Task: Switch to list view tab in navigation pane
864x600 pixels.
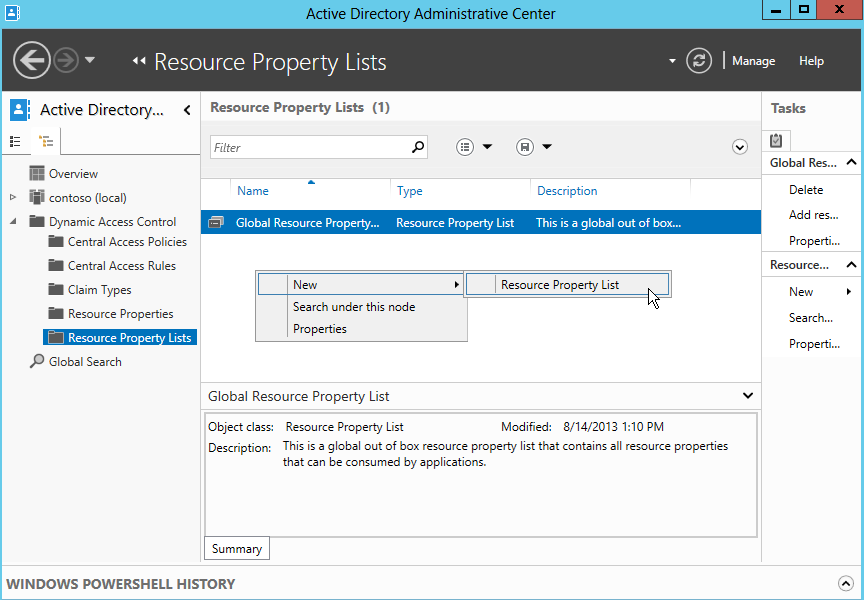Action: click(x=15, y=142)
